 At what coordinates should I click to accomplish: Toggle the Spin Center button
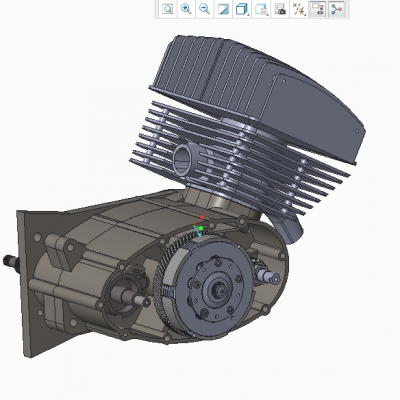tap(337, 9)
